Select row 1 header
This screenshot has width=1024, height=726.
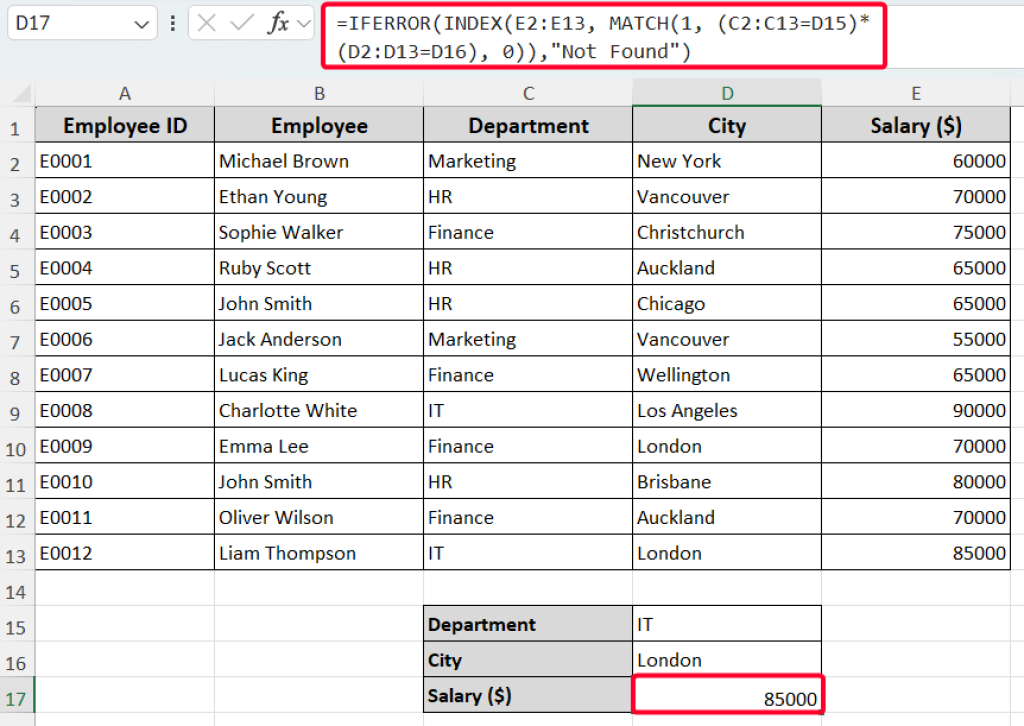pyautogui.click(x=17, y=125)
